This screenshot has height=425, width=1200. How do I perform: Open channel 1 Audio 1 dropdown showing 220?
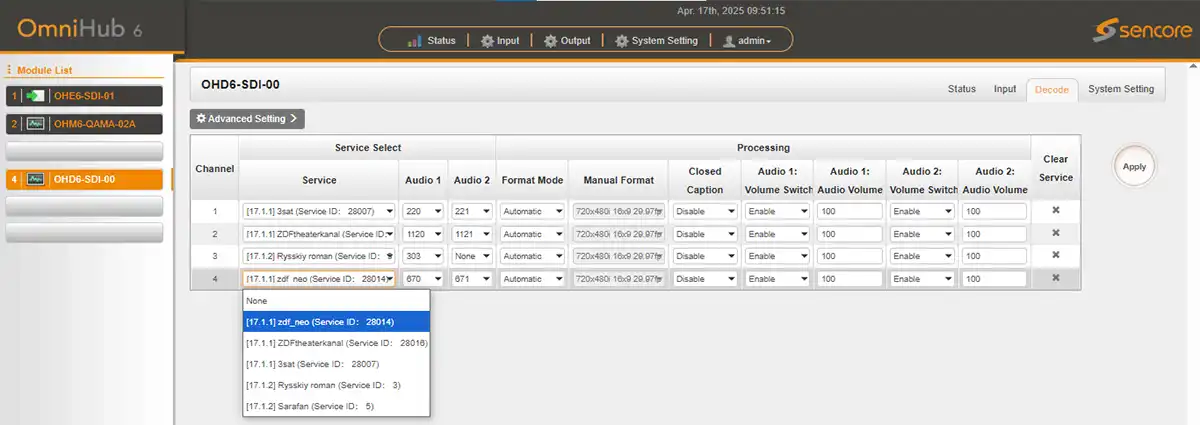423,211
